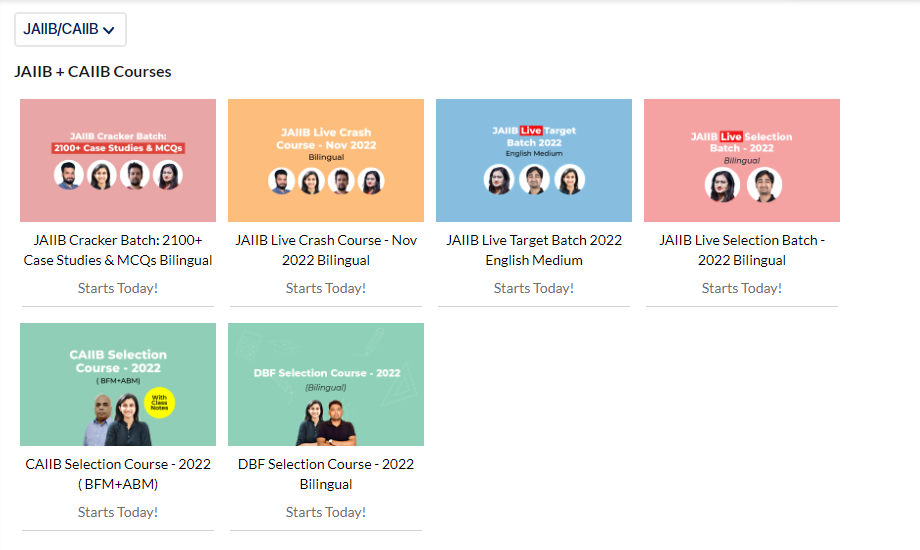Open JAIIB Live Crash Course - Nov 2022 Bilingual title
920x550 pixels.
coord(326,250)
